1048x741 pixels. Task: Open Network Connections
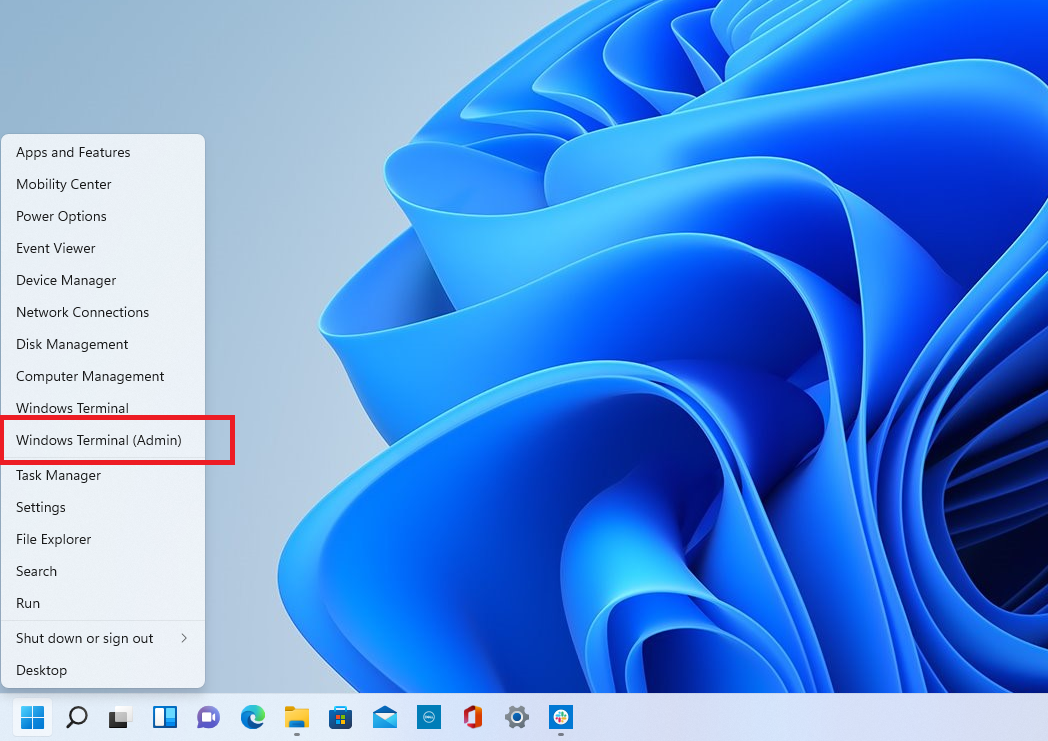pyautogui.click(x=82, y=312)
